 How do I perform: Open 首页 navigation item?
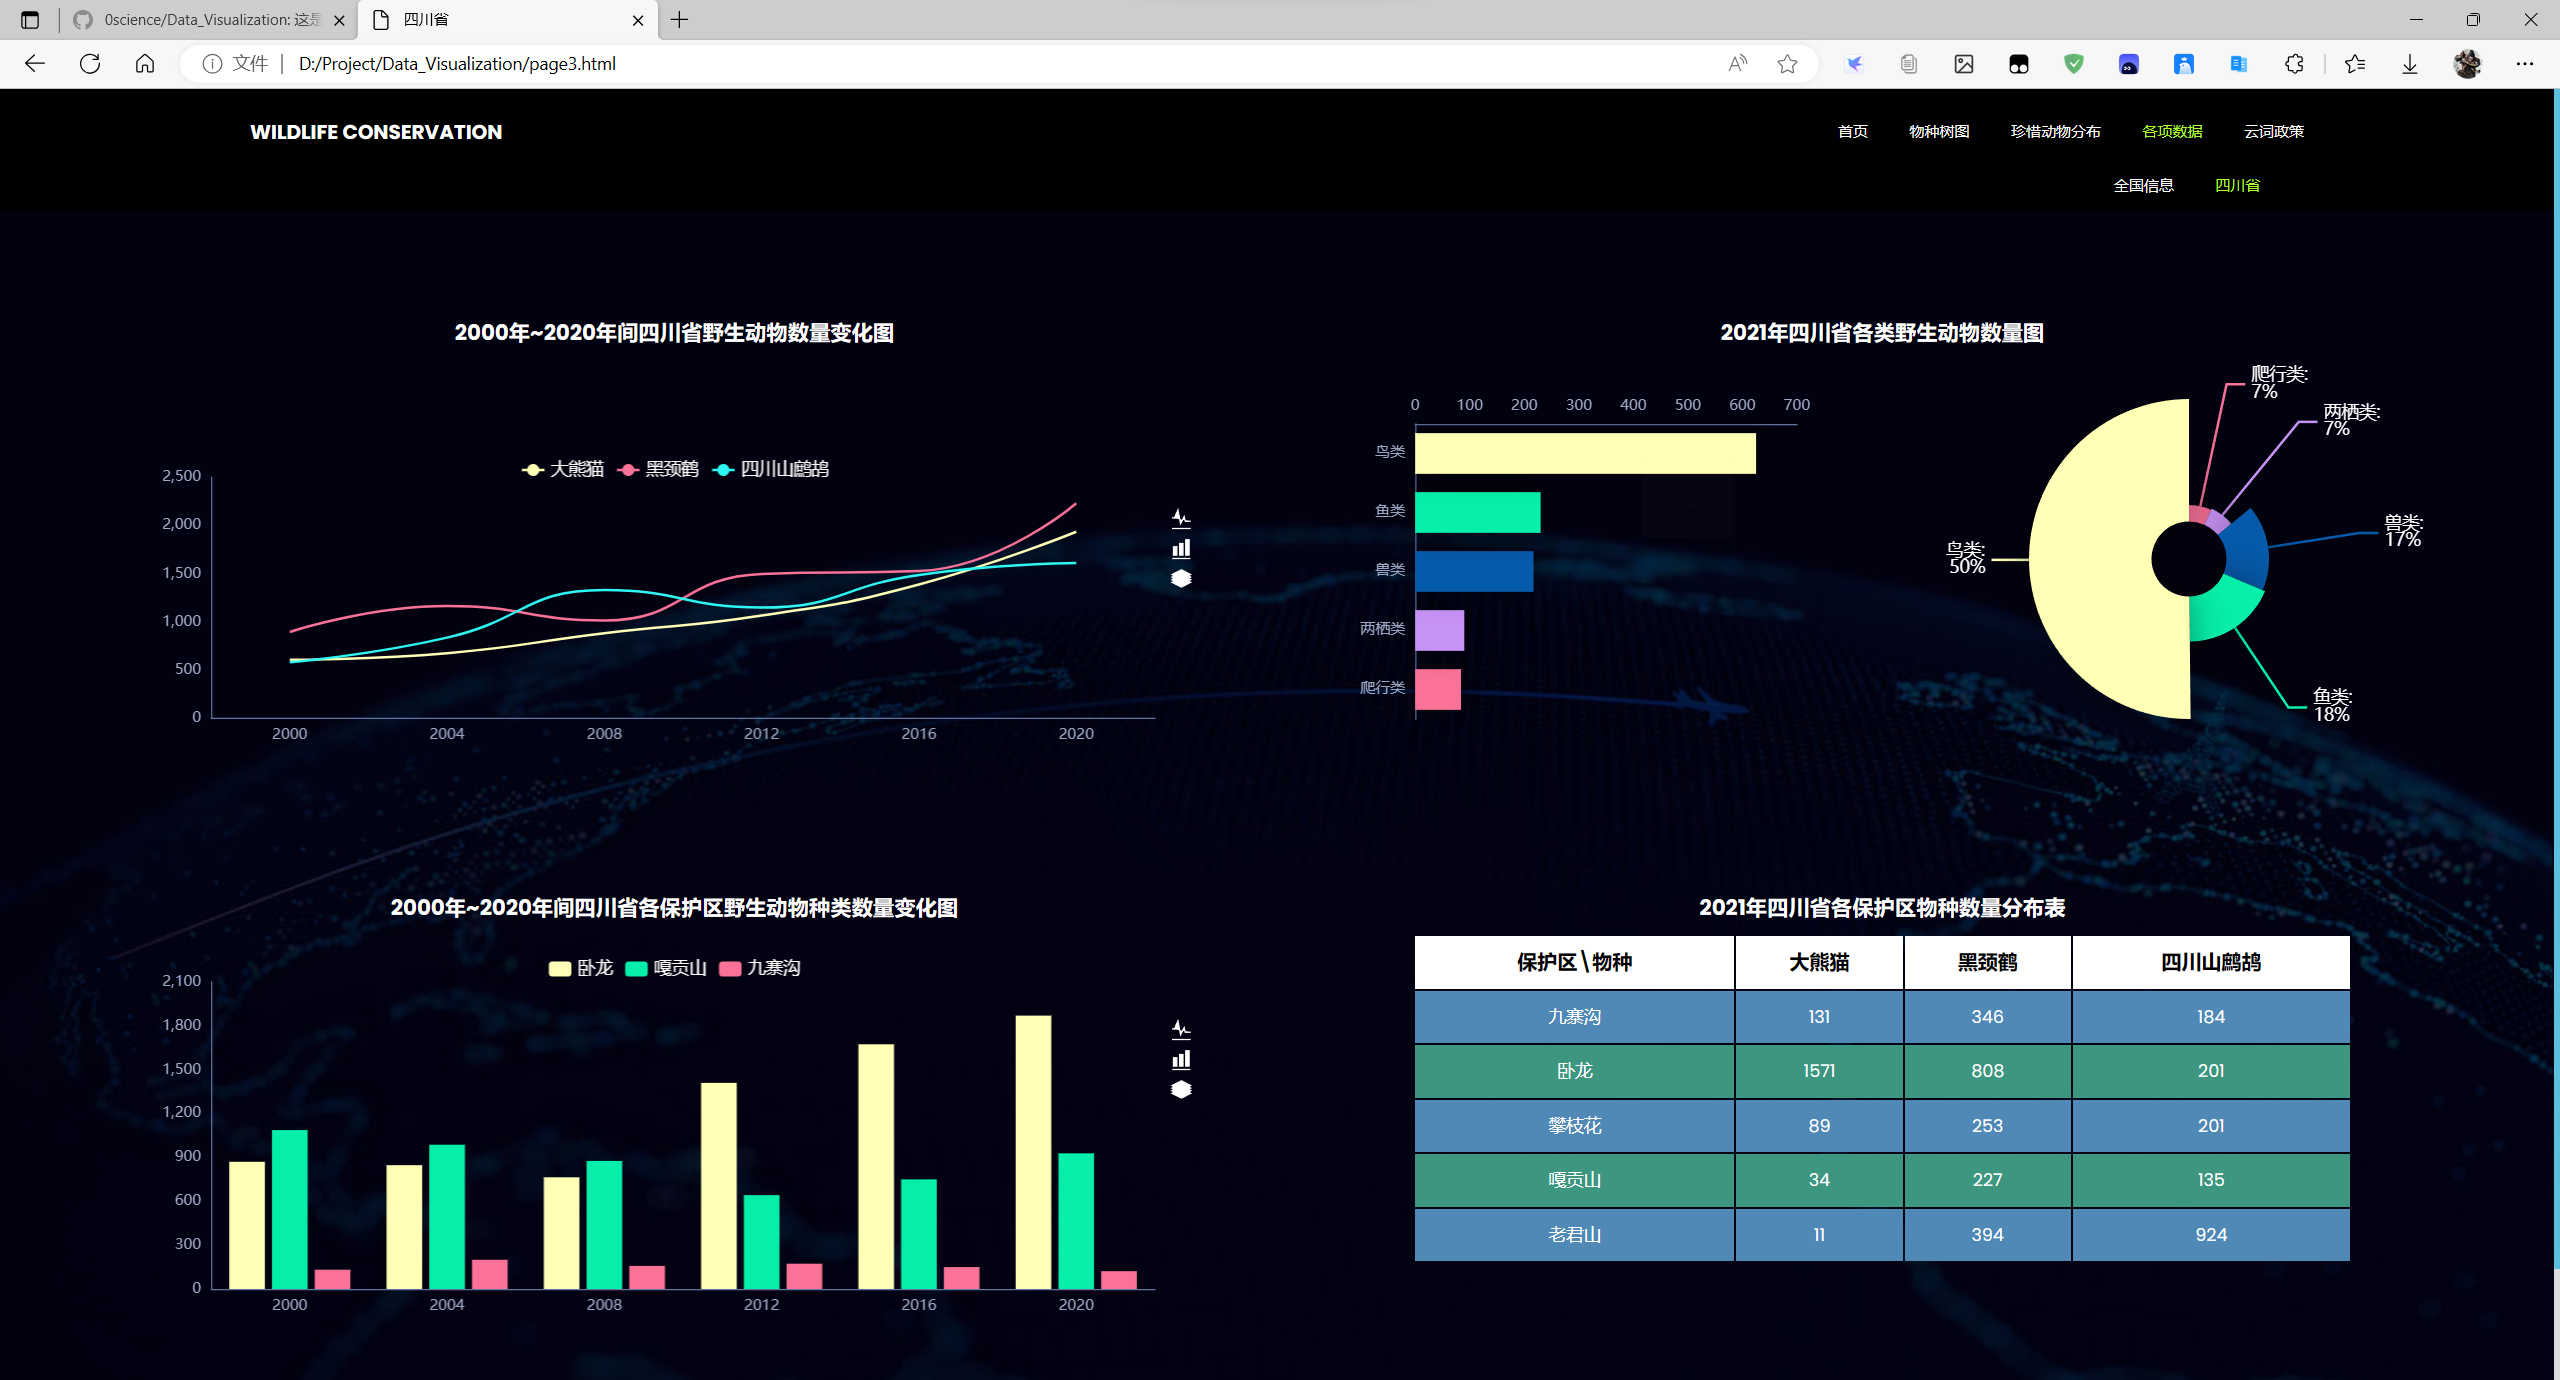coord(1853,132)
